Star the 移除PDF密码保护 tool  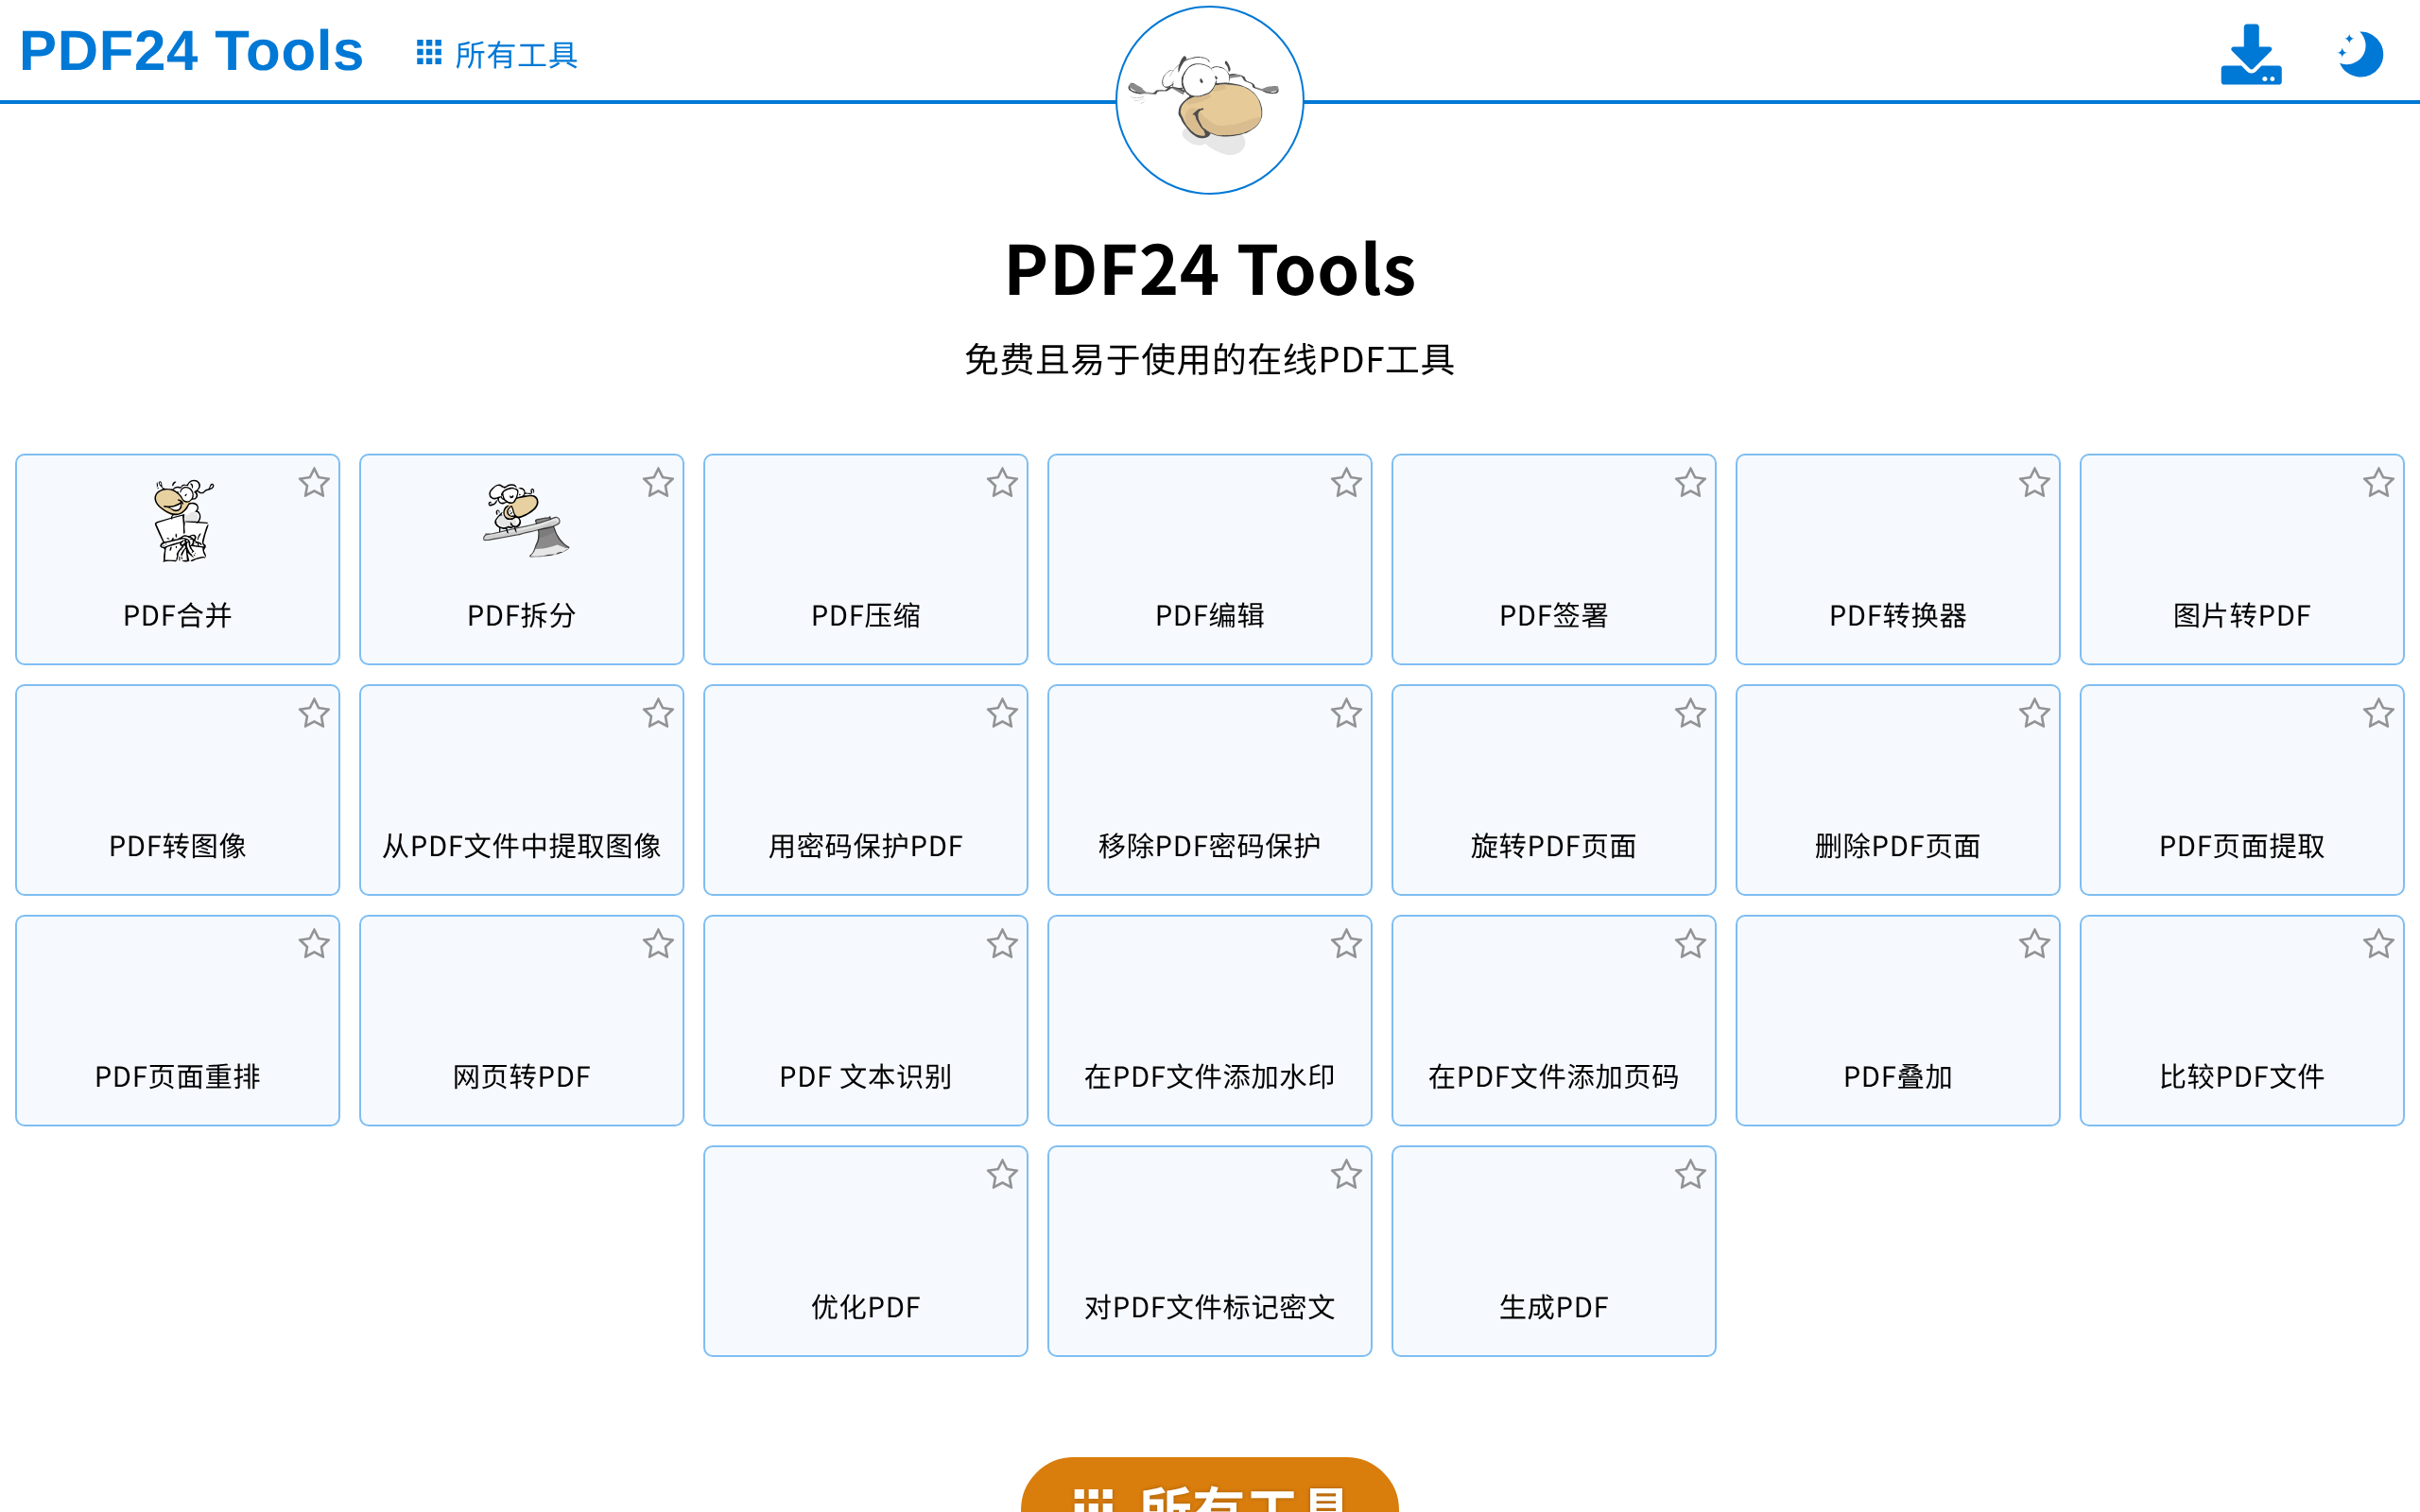click(x=1346, y=713)
